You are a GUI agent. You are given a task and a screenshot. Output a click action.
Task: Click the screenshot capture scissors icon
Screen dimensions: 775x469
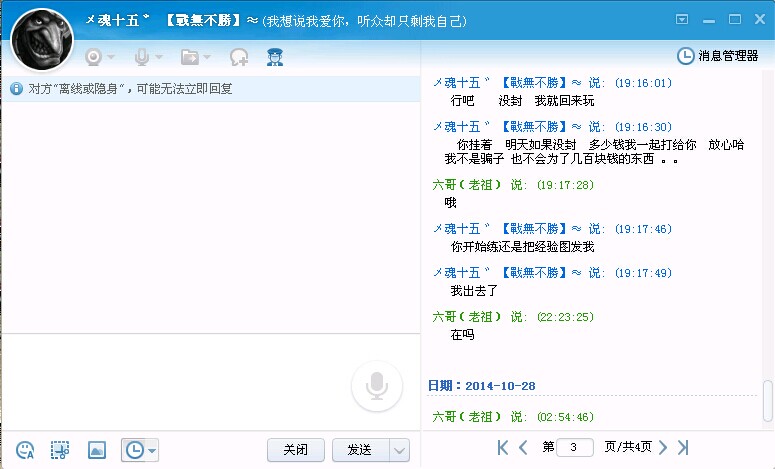(60, 450)
